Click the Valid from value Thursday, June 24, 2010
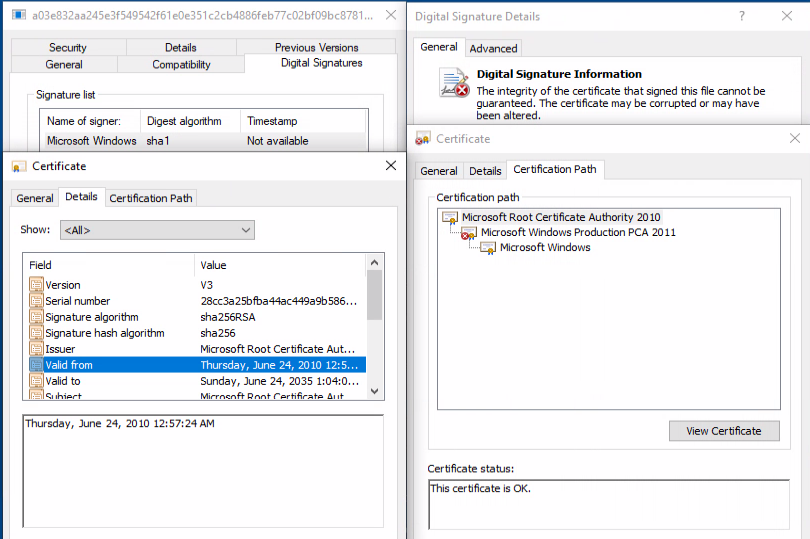The height and width of the screenshot is (539, 810). 279,365
